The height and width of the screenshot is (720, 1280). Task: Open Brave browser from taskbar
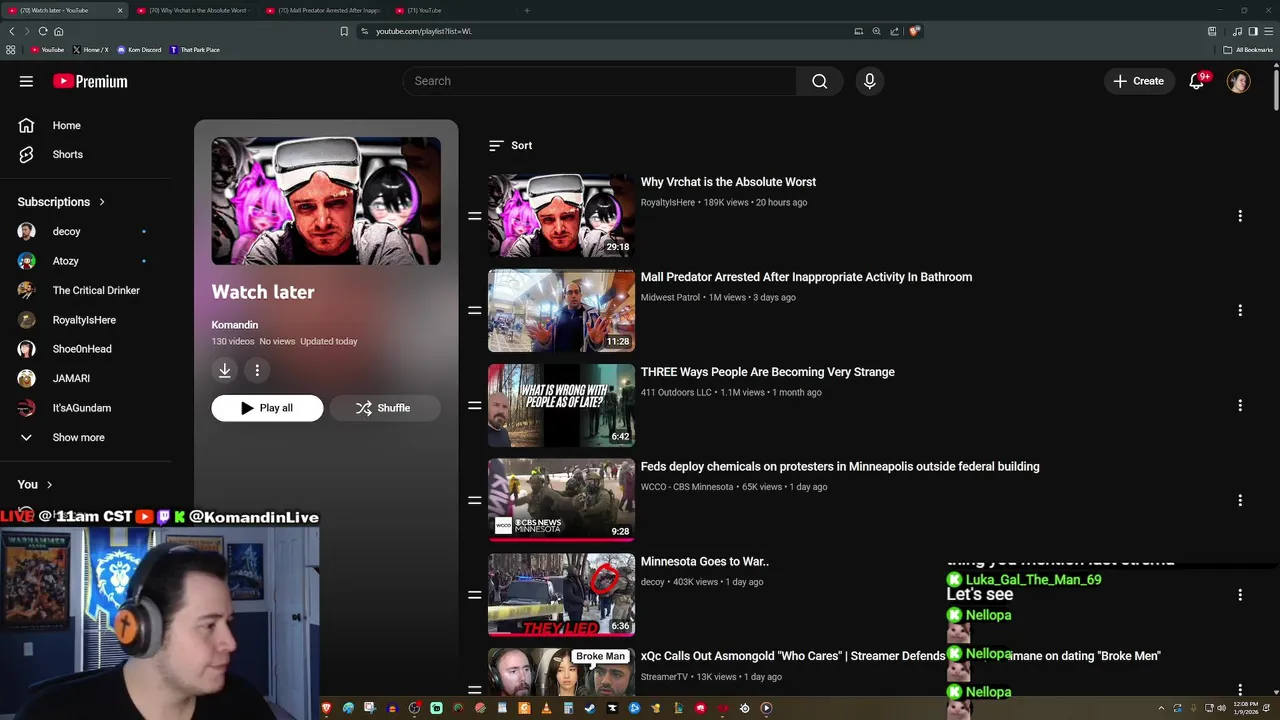coord(326,708)
